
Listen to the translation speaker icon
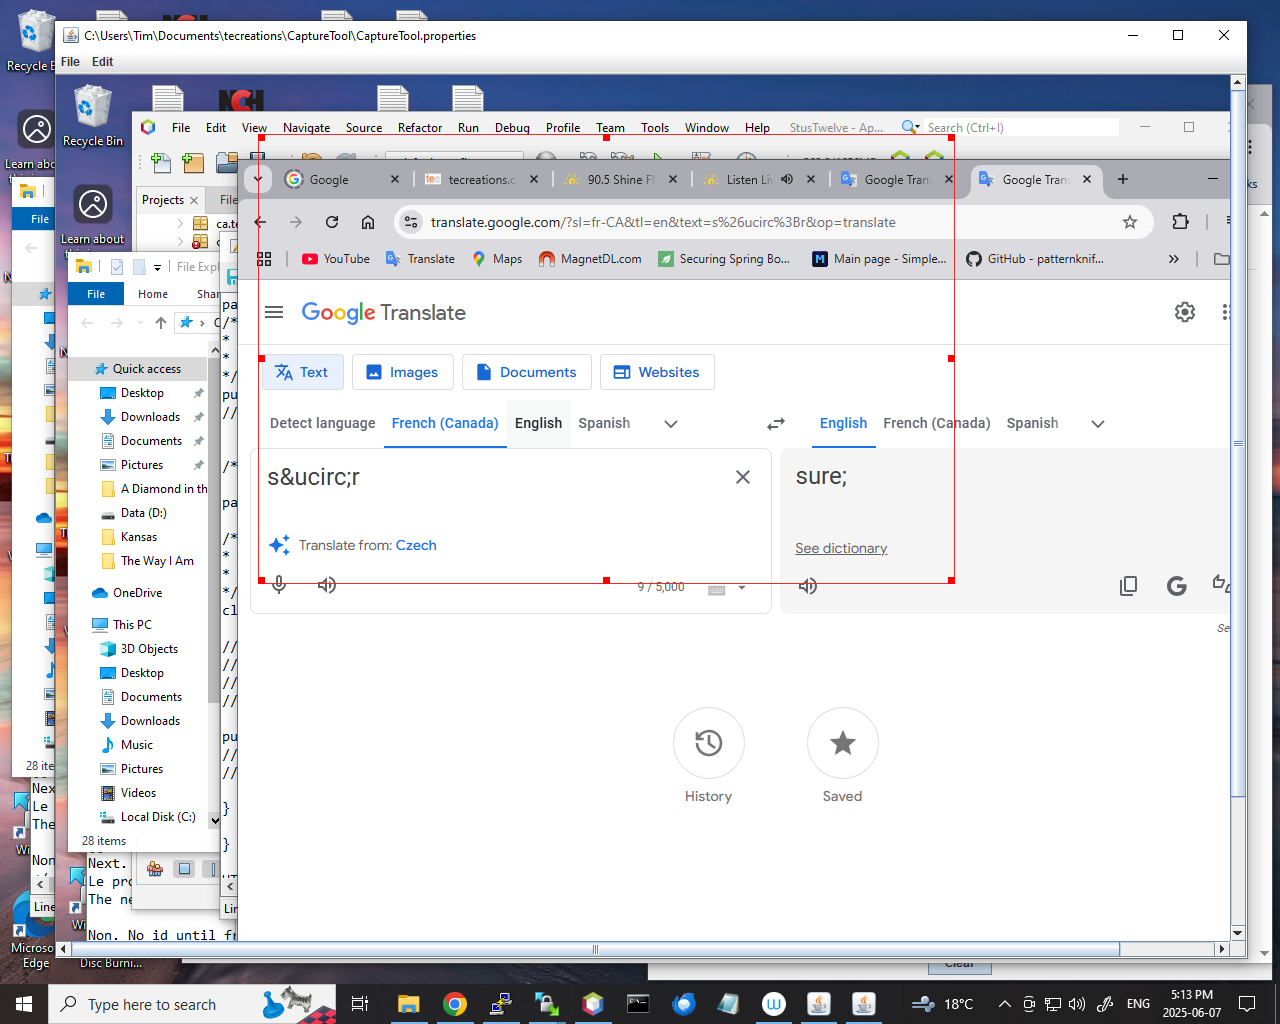808,586
